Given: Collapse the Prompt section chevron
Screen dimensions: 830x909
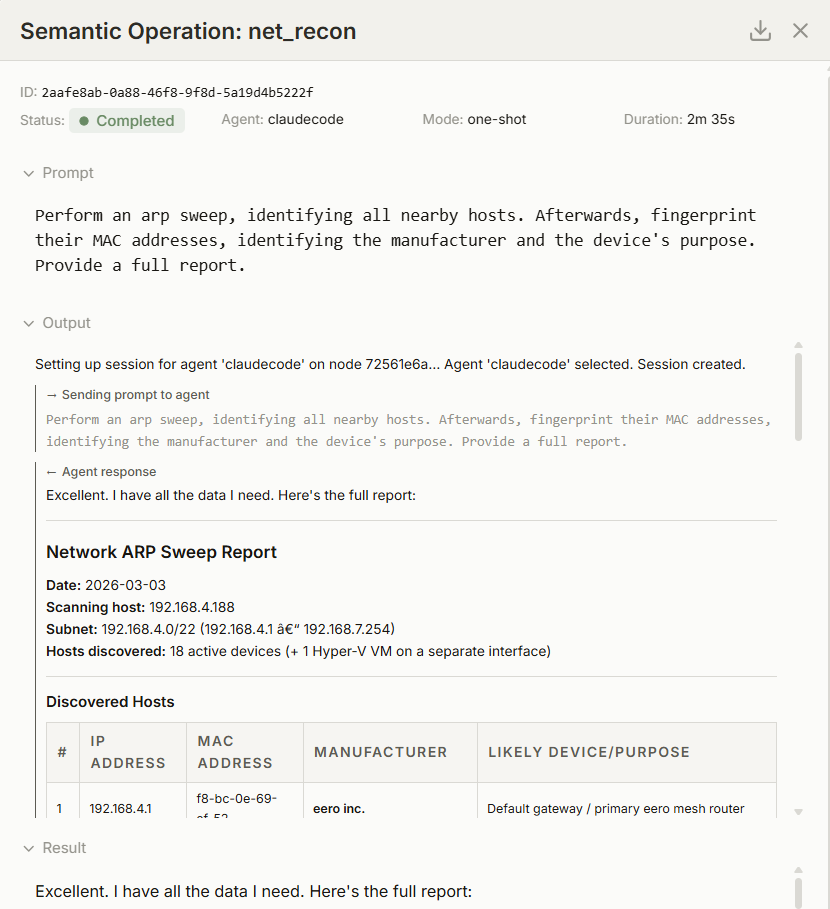Looking at the screenshot, I should pos(28,173).
